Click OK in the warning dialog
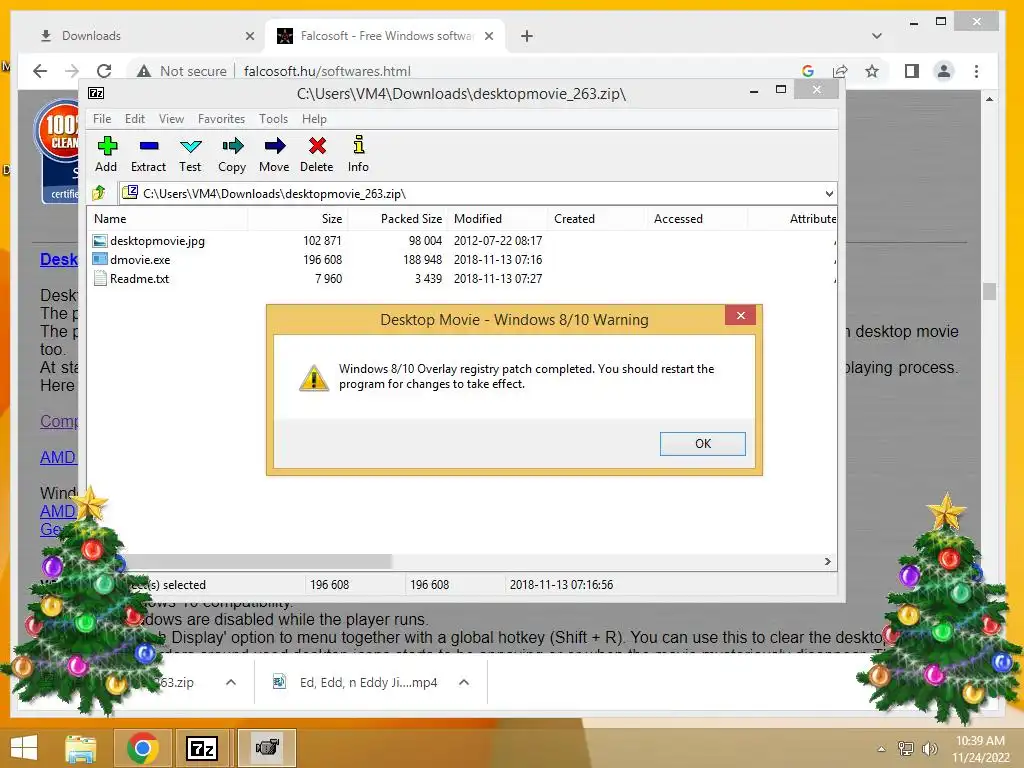 coord(702,443)
